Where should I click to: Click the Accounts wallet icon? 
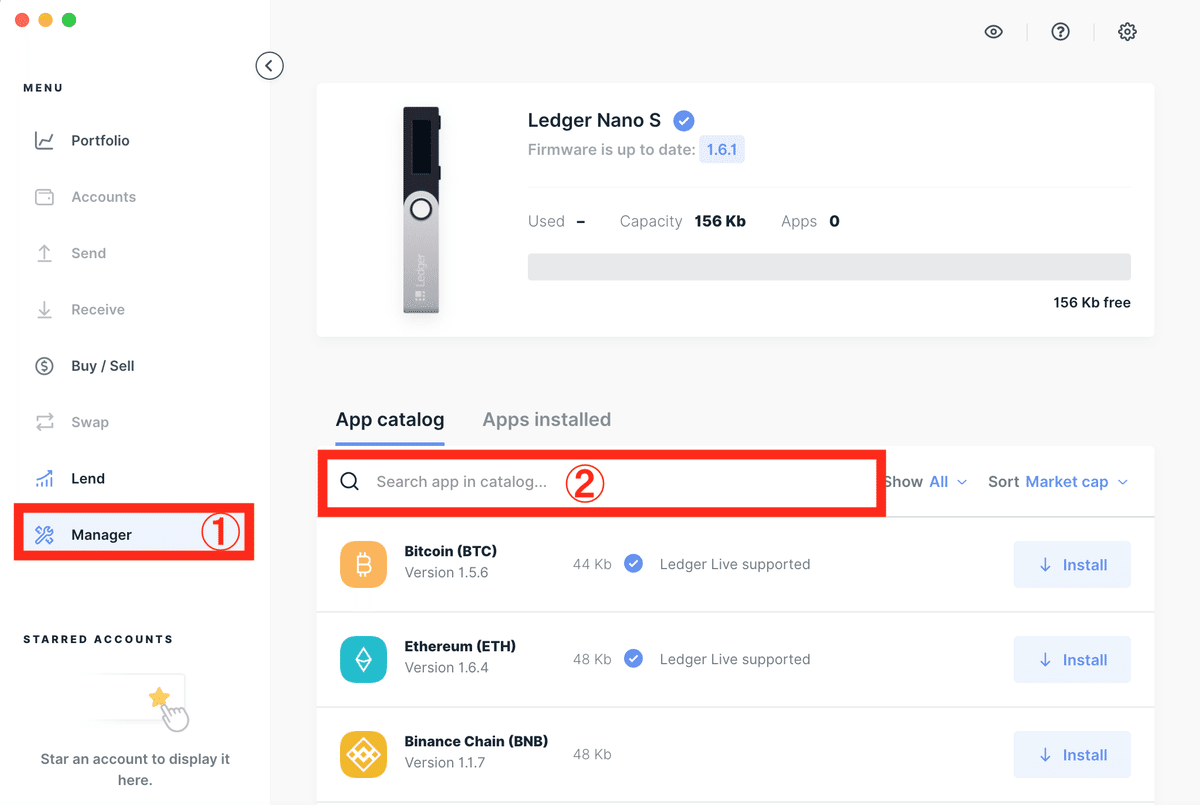pyautogui.click(x=44, y=197)
